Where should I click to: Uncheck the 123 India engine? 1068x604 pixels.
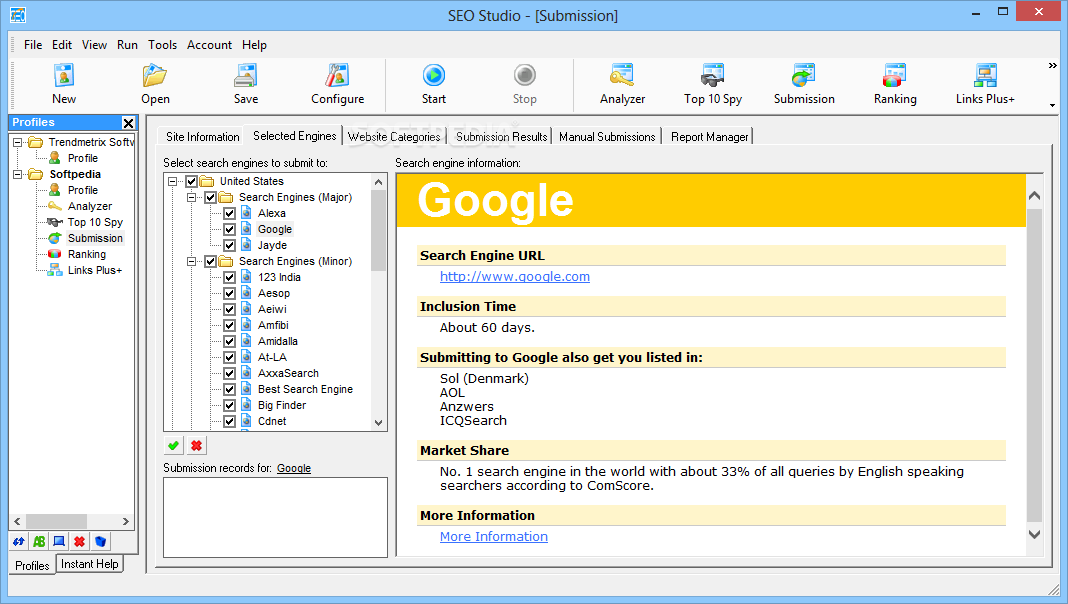click(x=230, y=277)
